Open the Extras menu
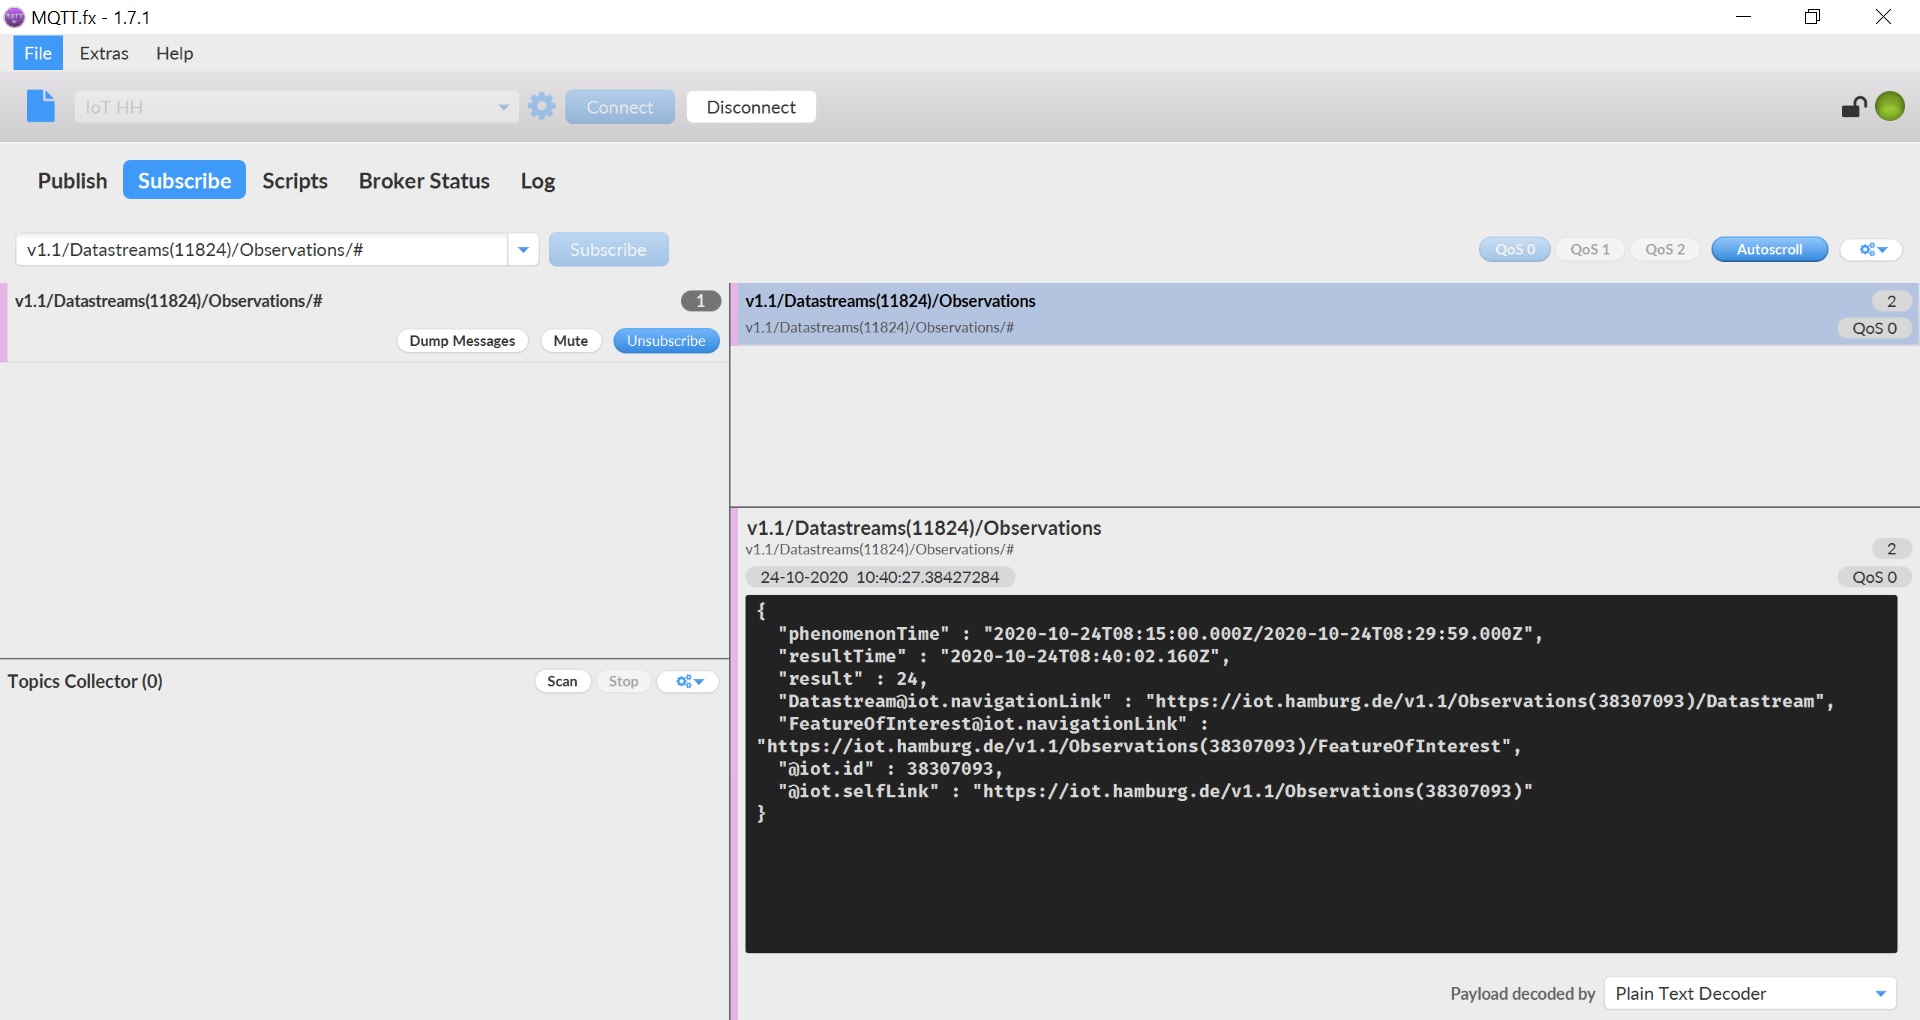1920x1020 pixels. tap(104, 53)
